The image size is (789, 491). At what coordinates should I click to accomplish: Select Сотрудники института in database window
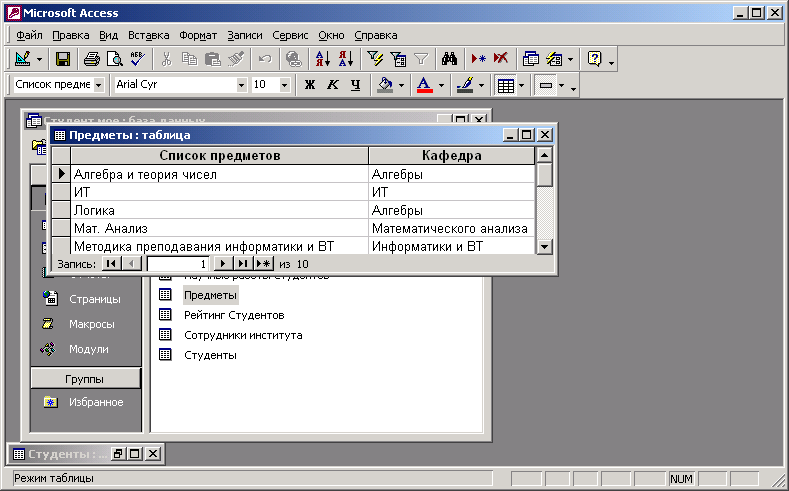[x=243, y=335]
